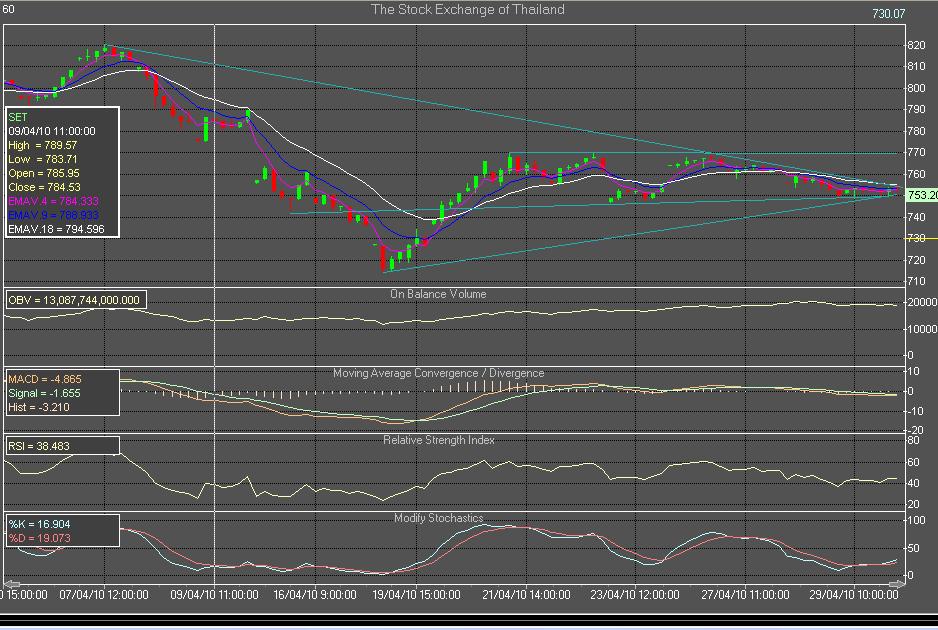The width and height of the screenshot is (938, 630).
Task: Click the 'MACD = -4.865' readout
Action: pos(45,379)
